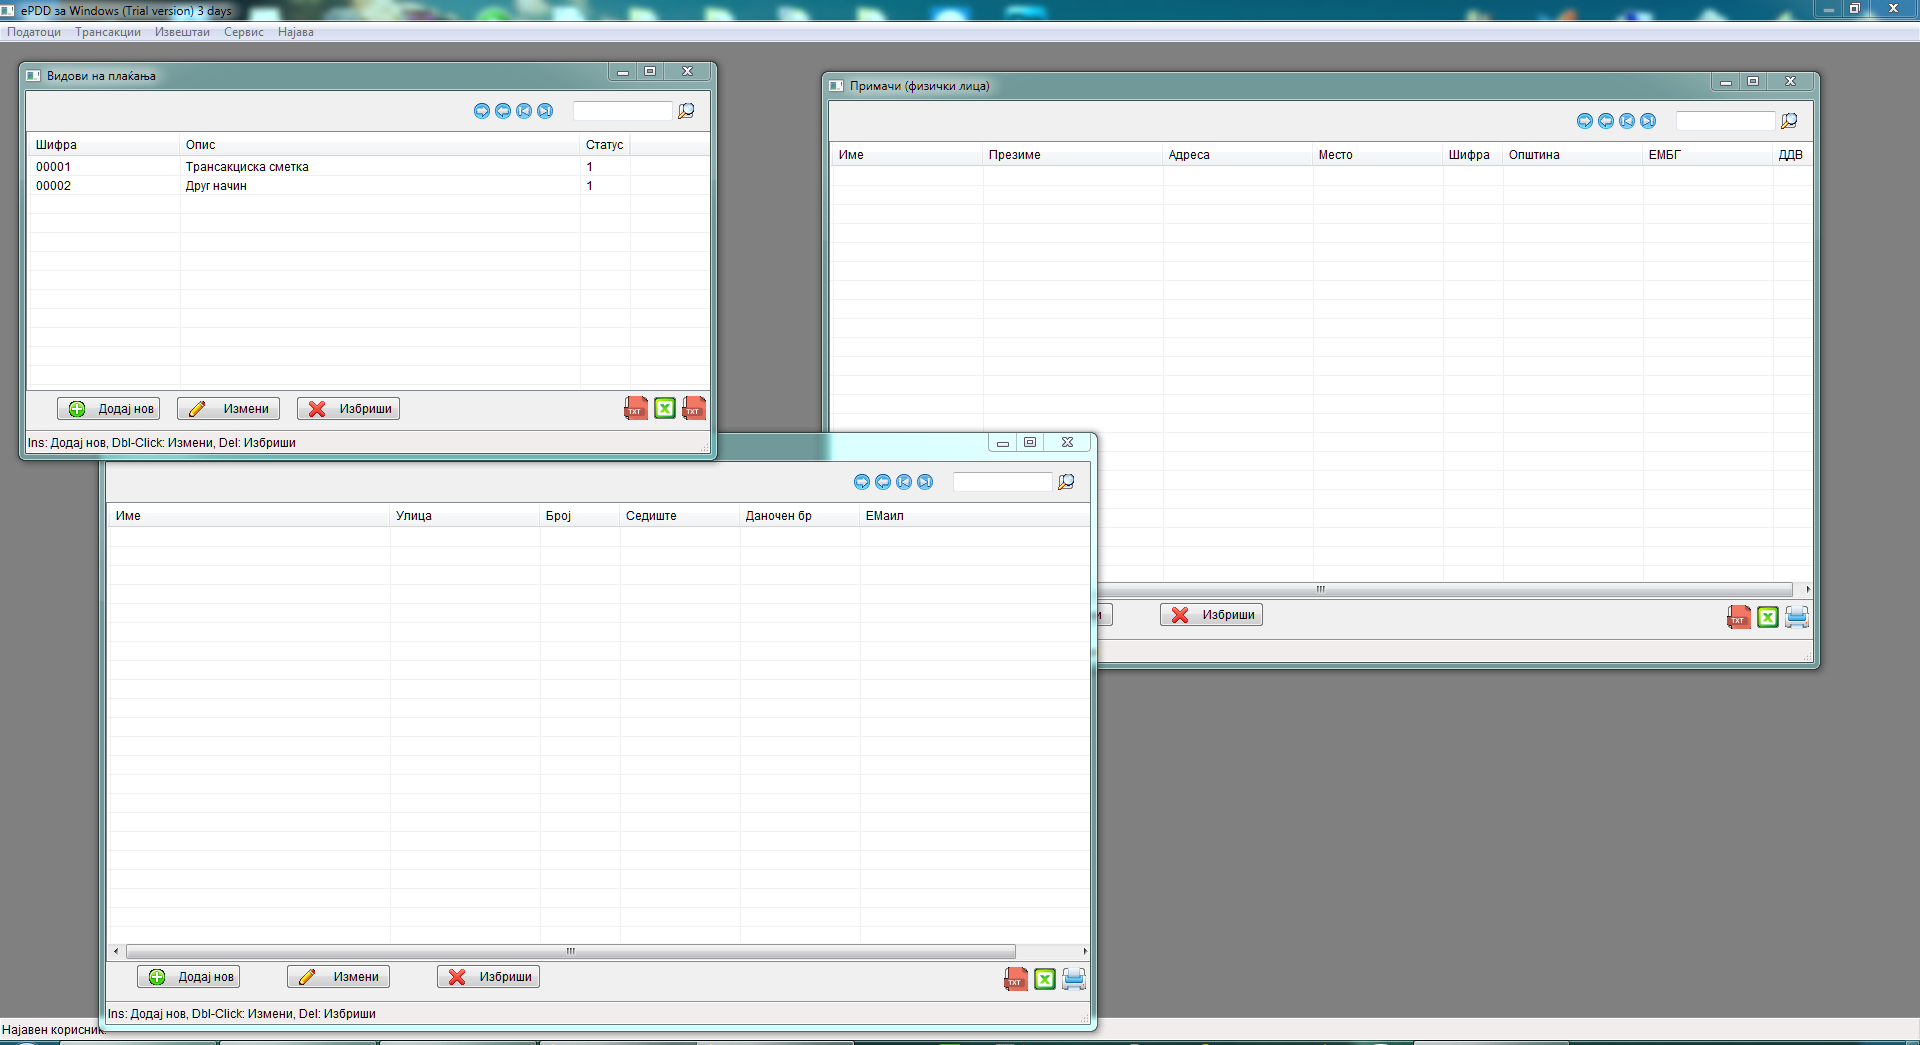
Task: Click the magnifier search icon in Видови на плаќања
Action: pos(686,111)
